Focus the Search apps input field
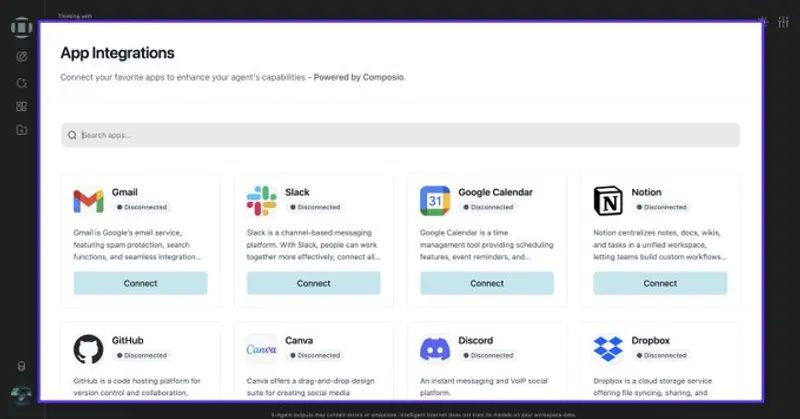 click(400, 135)
